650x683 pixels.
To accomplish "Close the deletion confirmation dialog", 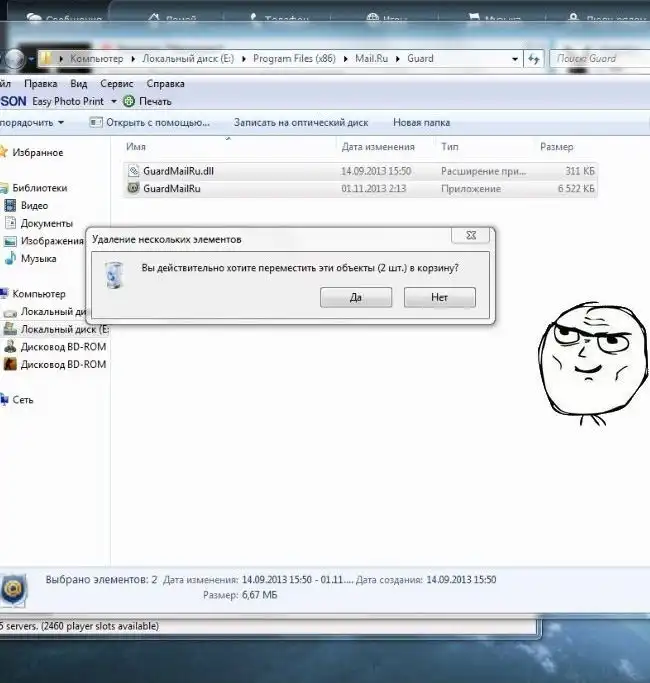I will 470,237.
